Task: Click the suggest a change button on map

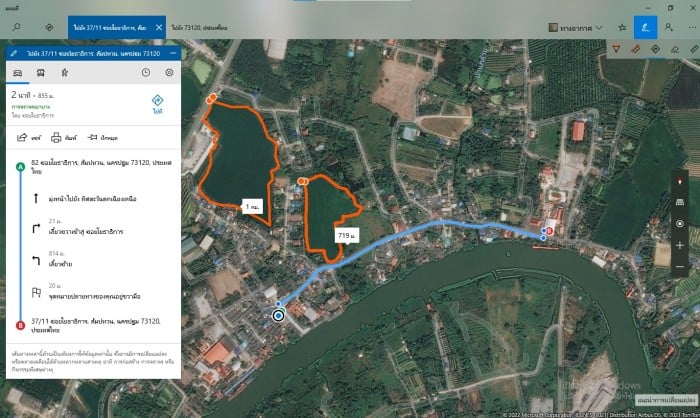Action: tap(666, 400)
